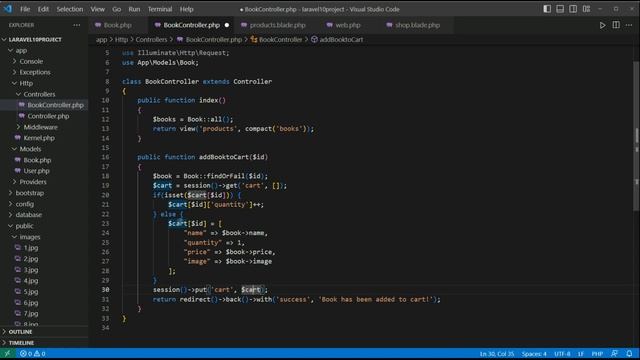The image size is (640, 360).
Task: Split the editor to the right
Action: click(x=616, y=25)
